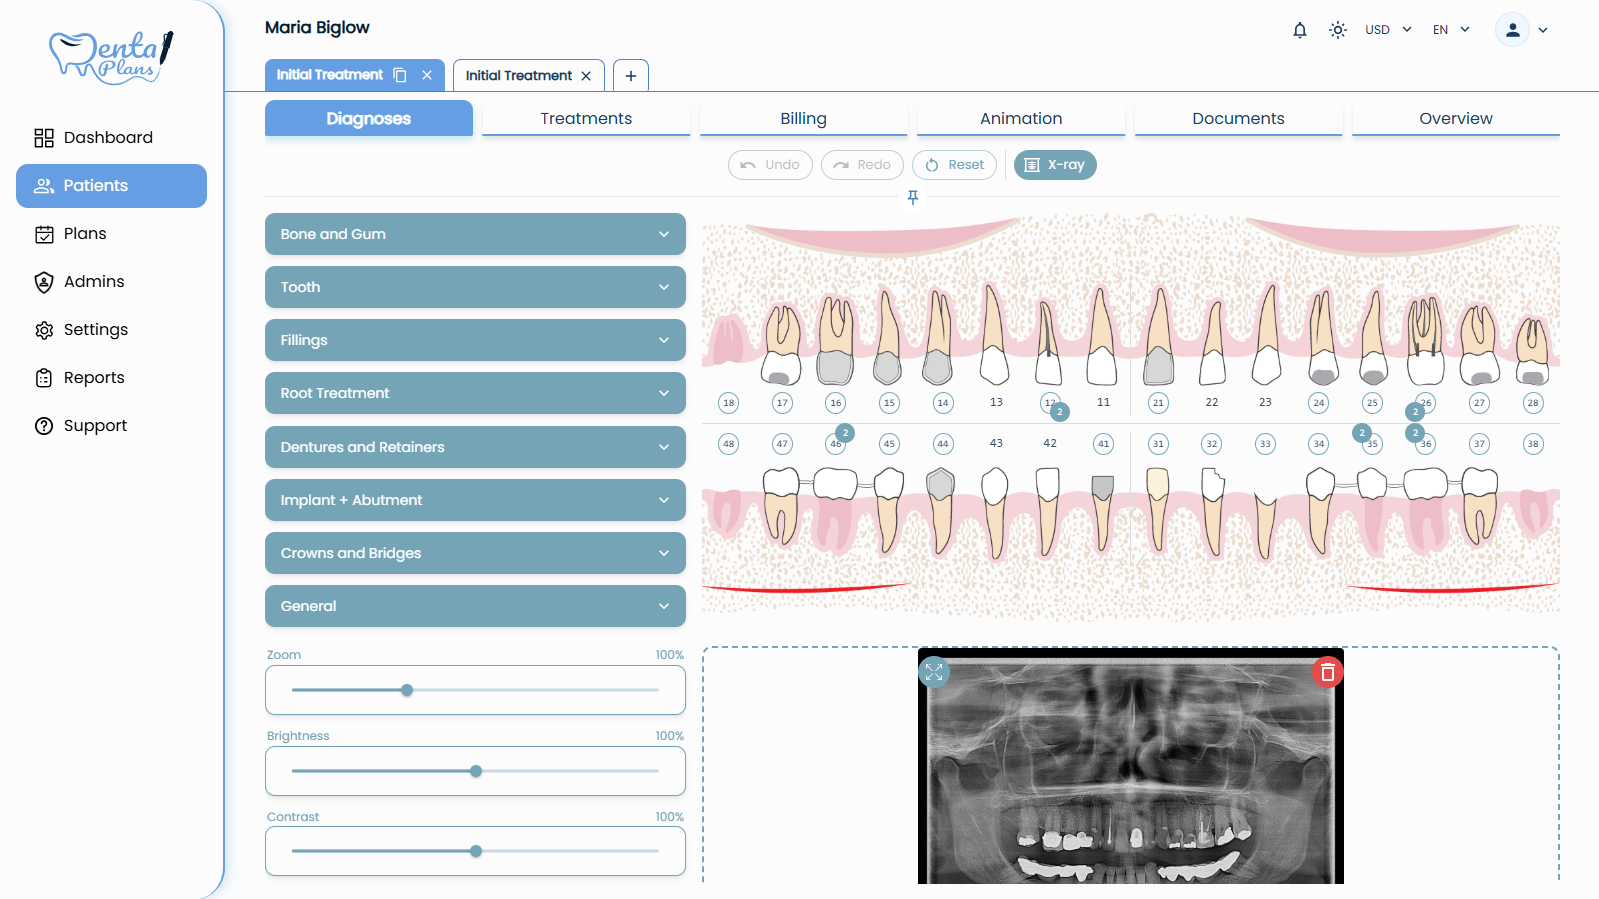This screenshot has height=899, width=1599.
Task: Click the notification bell icon
Action: pyautogui.click(x=1299, y=30)
